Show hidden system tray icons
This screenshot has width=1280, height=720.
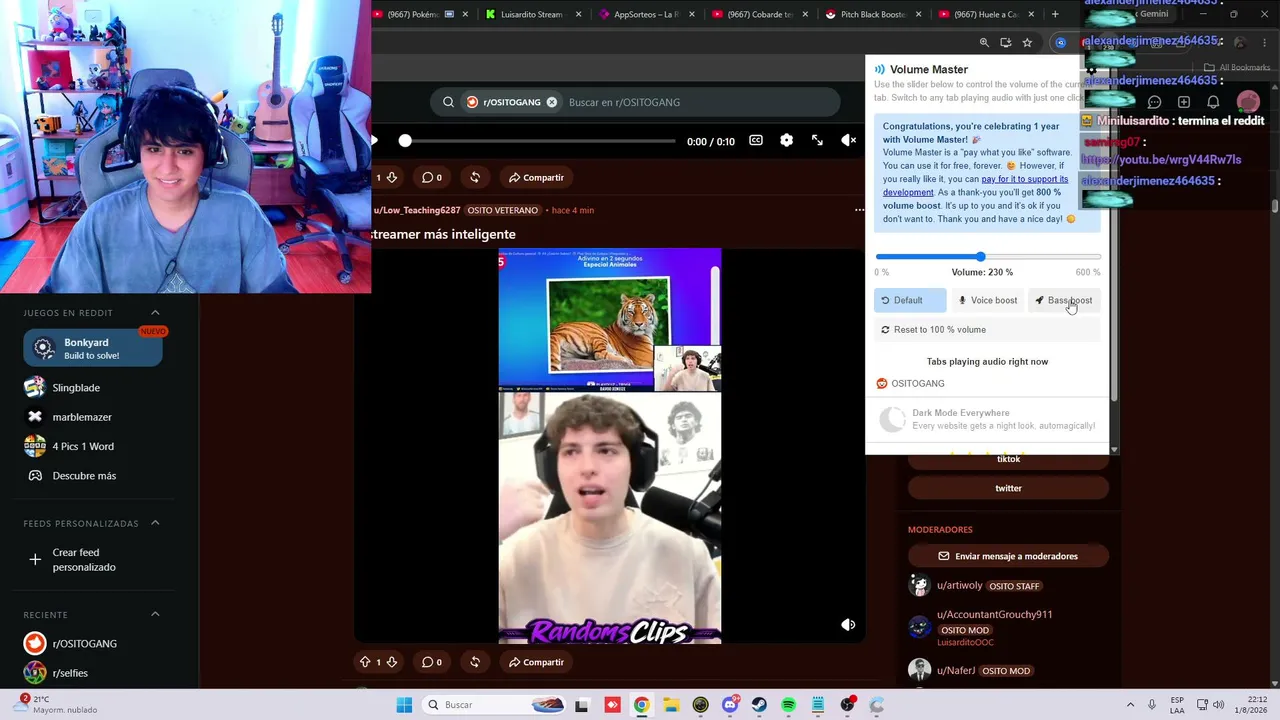[1130, 705]
